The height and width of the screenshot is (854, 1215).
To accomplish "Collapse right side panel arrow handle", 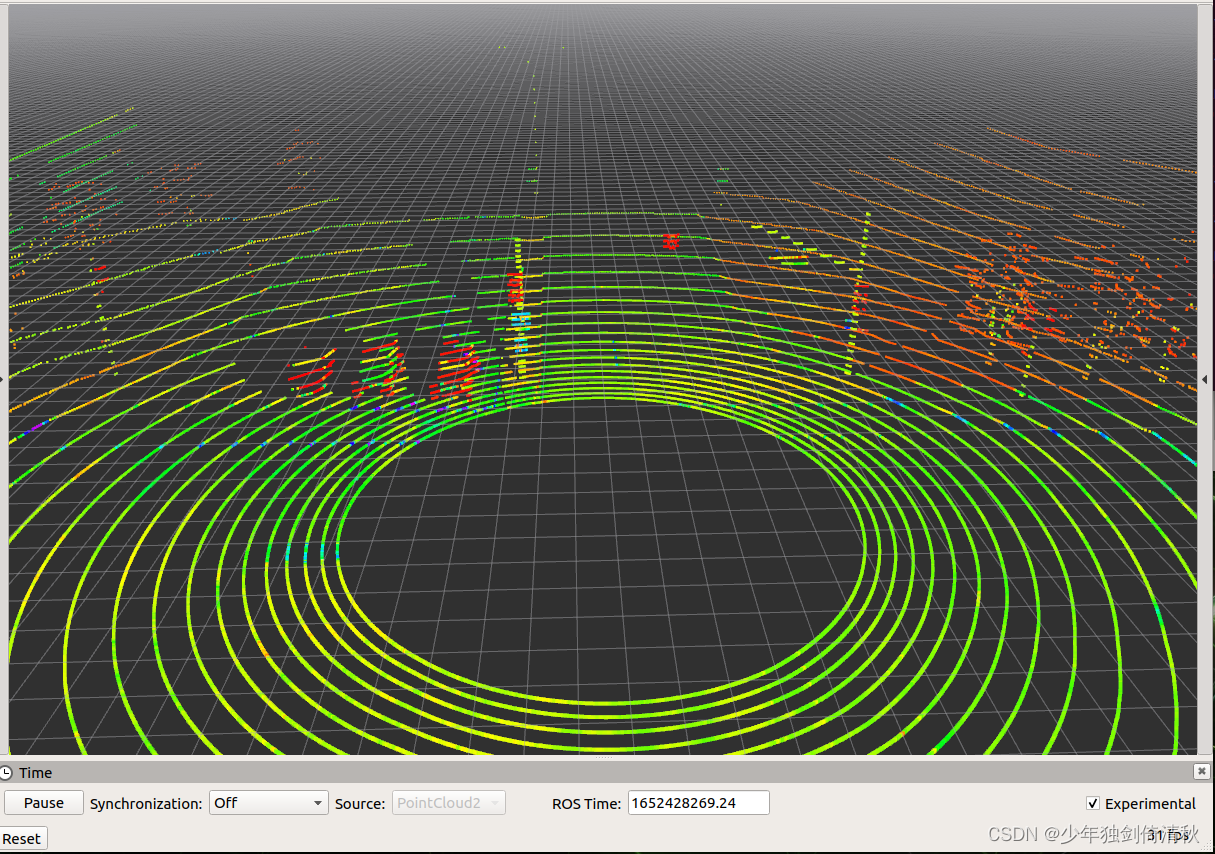I will tap(1204, 379).
